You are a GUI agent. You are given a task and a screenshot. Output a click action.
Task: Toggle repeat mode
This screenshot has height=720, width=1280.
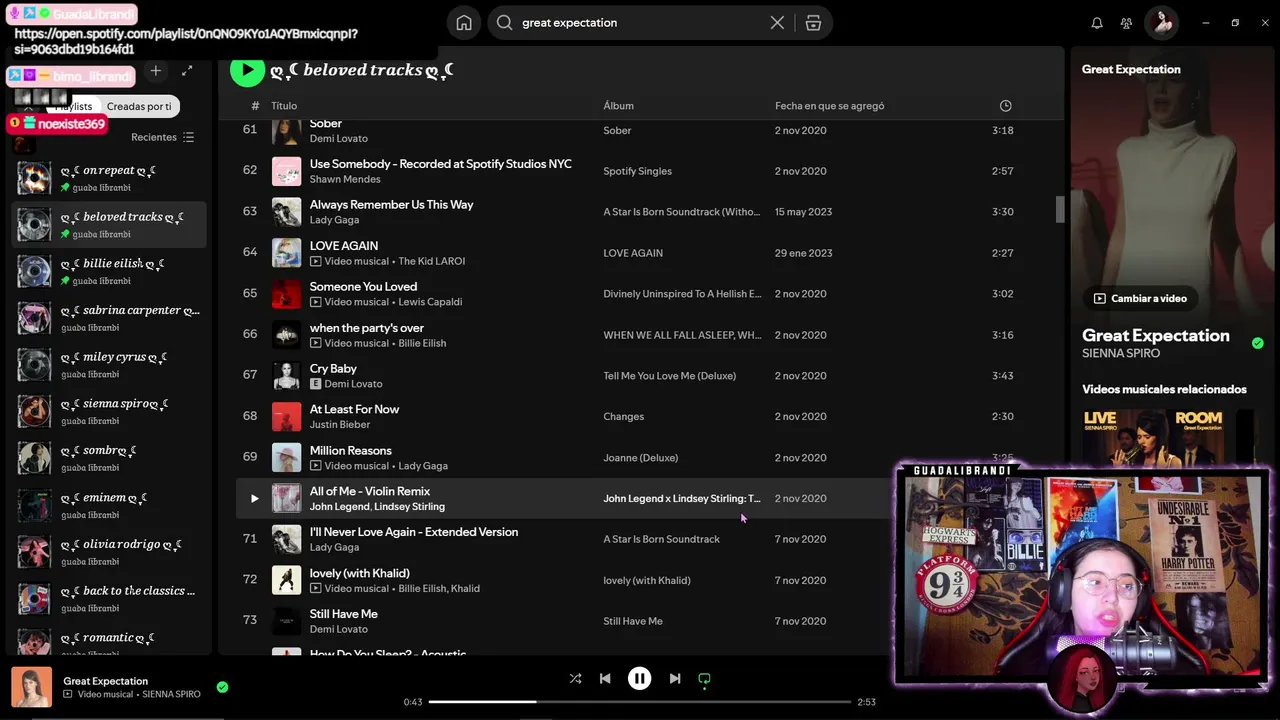coord(704,679)
